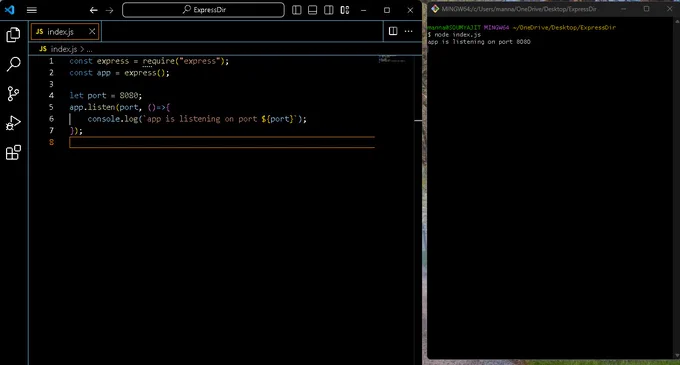Maximize the VS Code window

387,10
